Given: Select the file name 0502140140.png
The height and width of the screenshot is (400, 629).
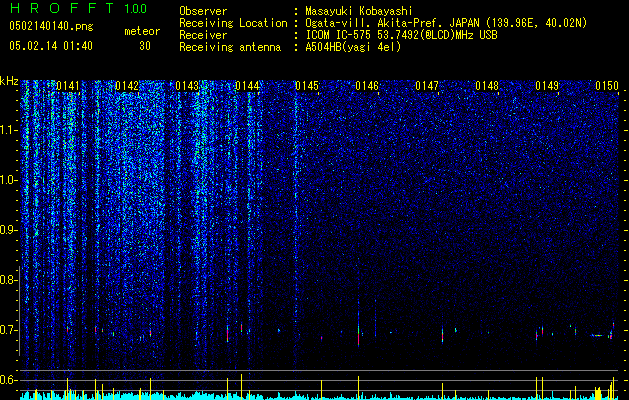Looking at the screenshot, I should pyautogui.click(x=51, y=26).
